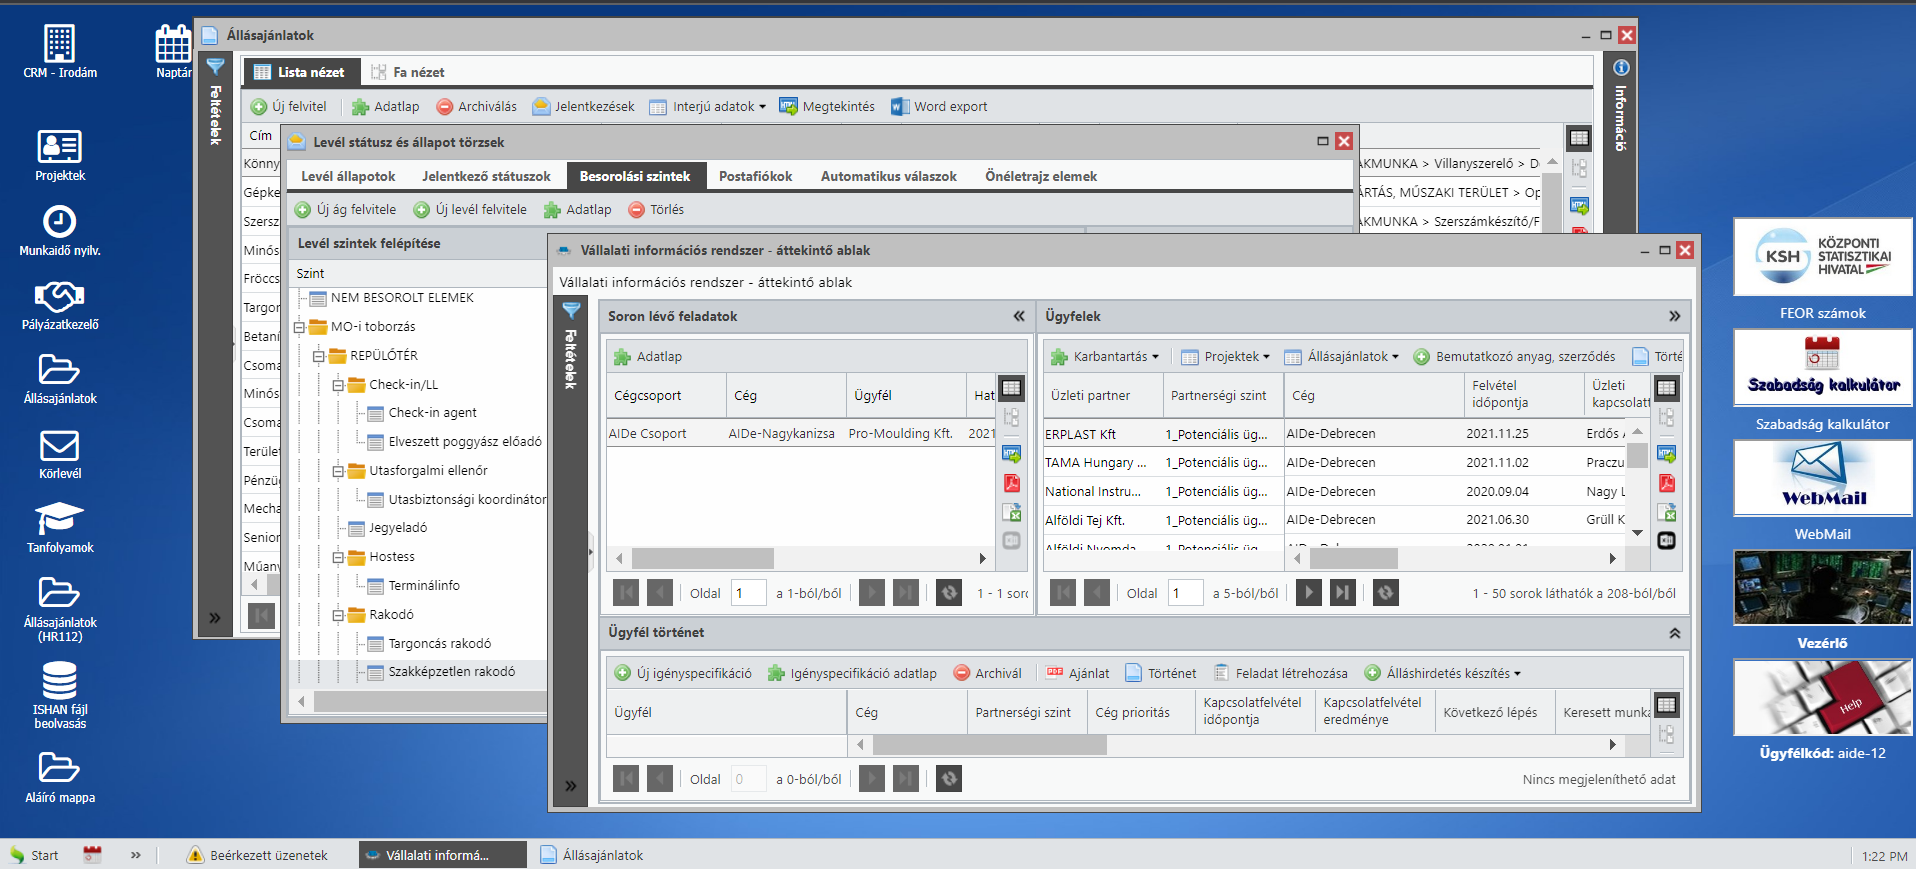Open the Munkaidő nyilv. clock icon
This screenshot has height=869, width=1916.
[x=59, y=222]
